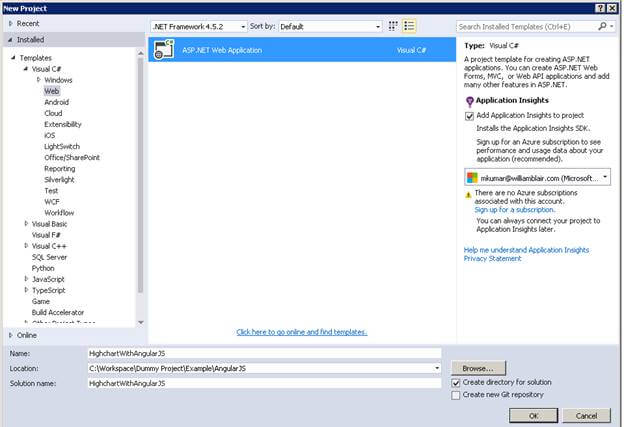Select the Workflow category
Image resolution: width=624 pixels, height=427 pixels.
click(59, 213)
